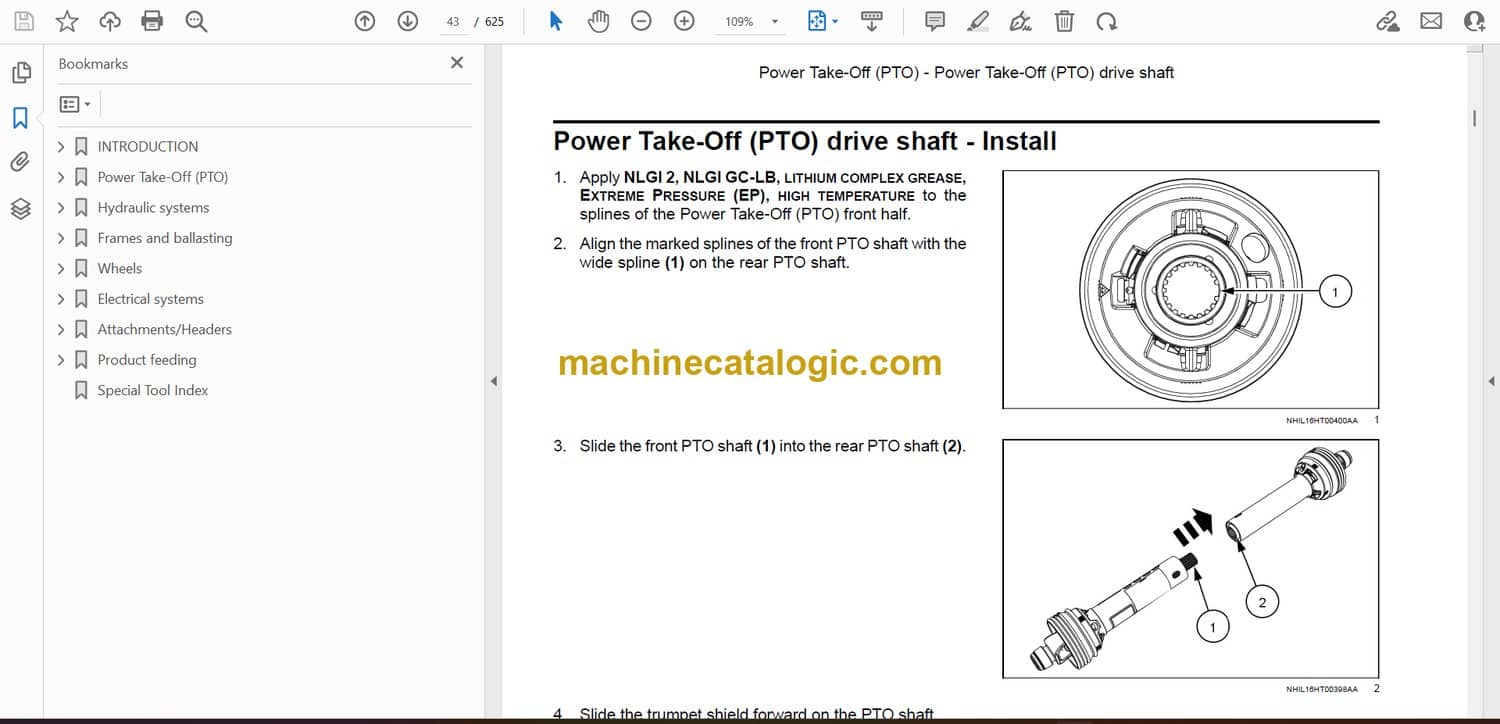The image size is (1500, 724).
Task: Select the Product feeding bookmark label
Action: click(x=147, y=360)
